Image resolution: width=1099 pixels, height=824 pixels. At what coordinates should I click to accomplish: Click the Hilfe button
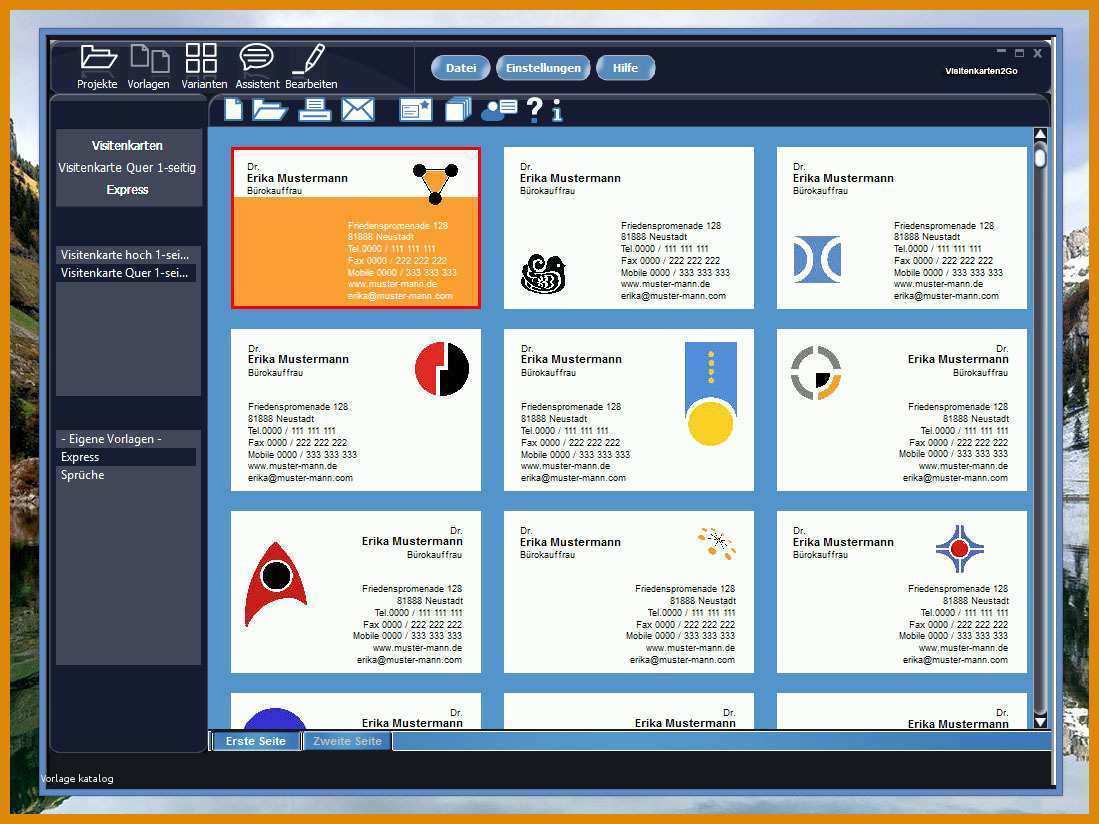pyautogui.click(x=625, y=68)
